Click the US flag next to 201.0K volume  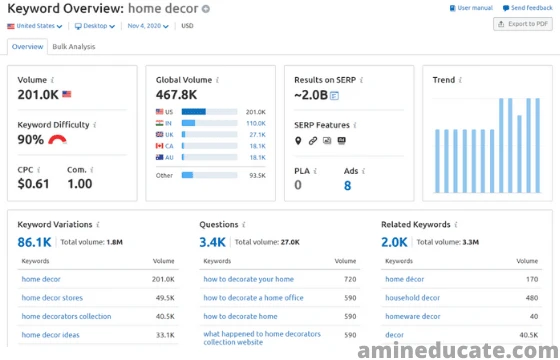pos(67,94)
